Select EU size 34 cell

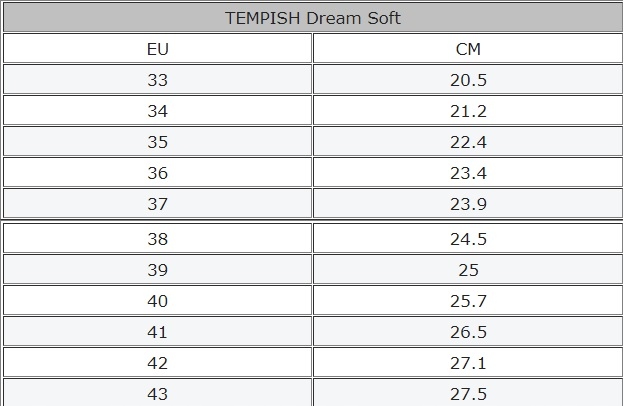(157, 111)
